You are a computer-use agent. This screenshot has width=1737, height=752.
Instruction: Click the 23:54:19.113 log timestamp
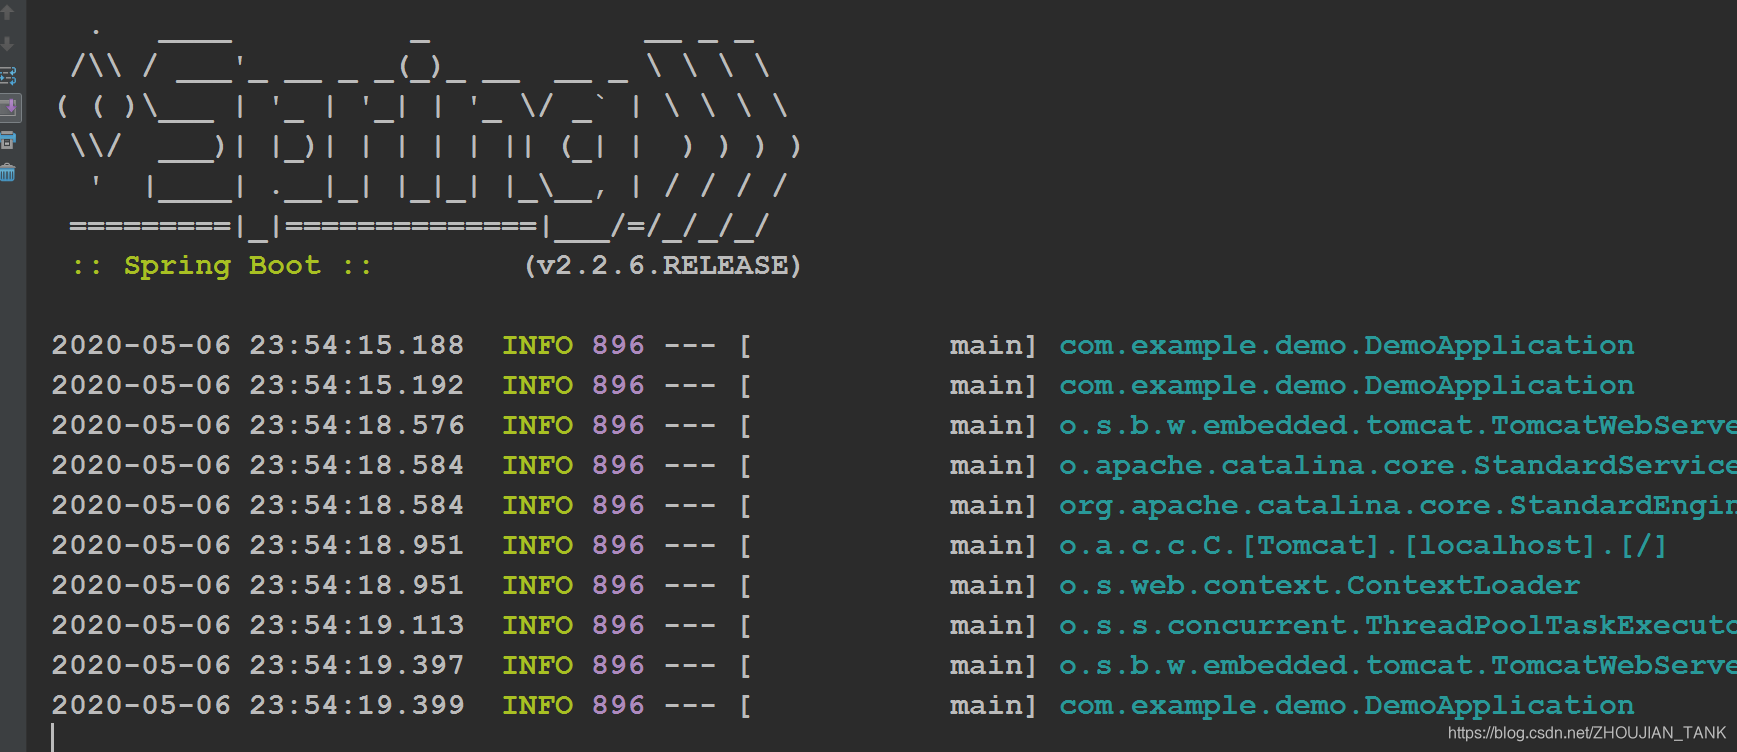coord(356,626)
